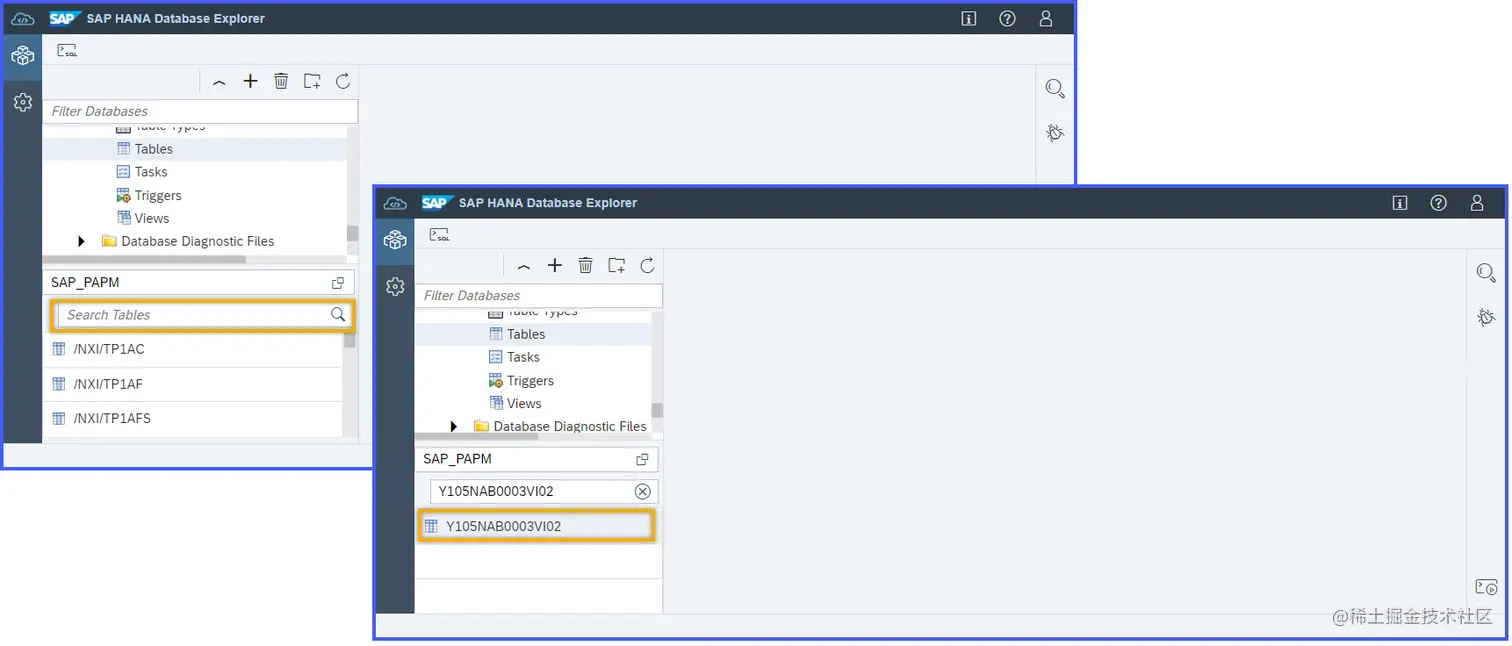Open global search icon in front window

pos(1486,272)
